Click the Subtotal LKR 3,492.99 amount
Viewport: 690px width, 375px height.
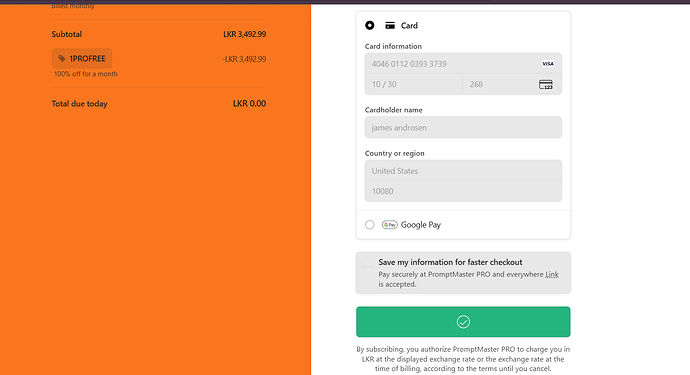tap(245, 34)
